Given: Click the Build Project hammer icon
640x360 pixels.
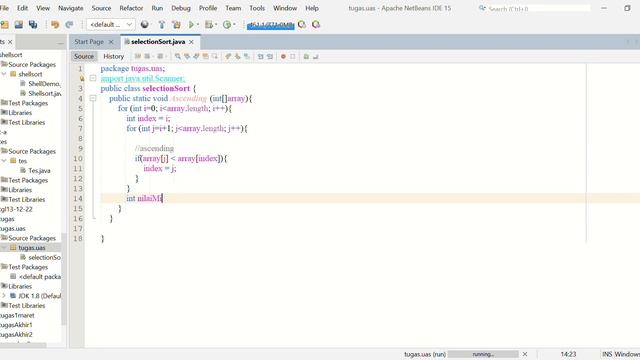Looking at the screenshot, I should pos(162,25).
